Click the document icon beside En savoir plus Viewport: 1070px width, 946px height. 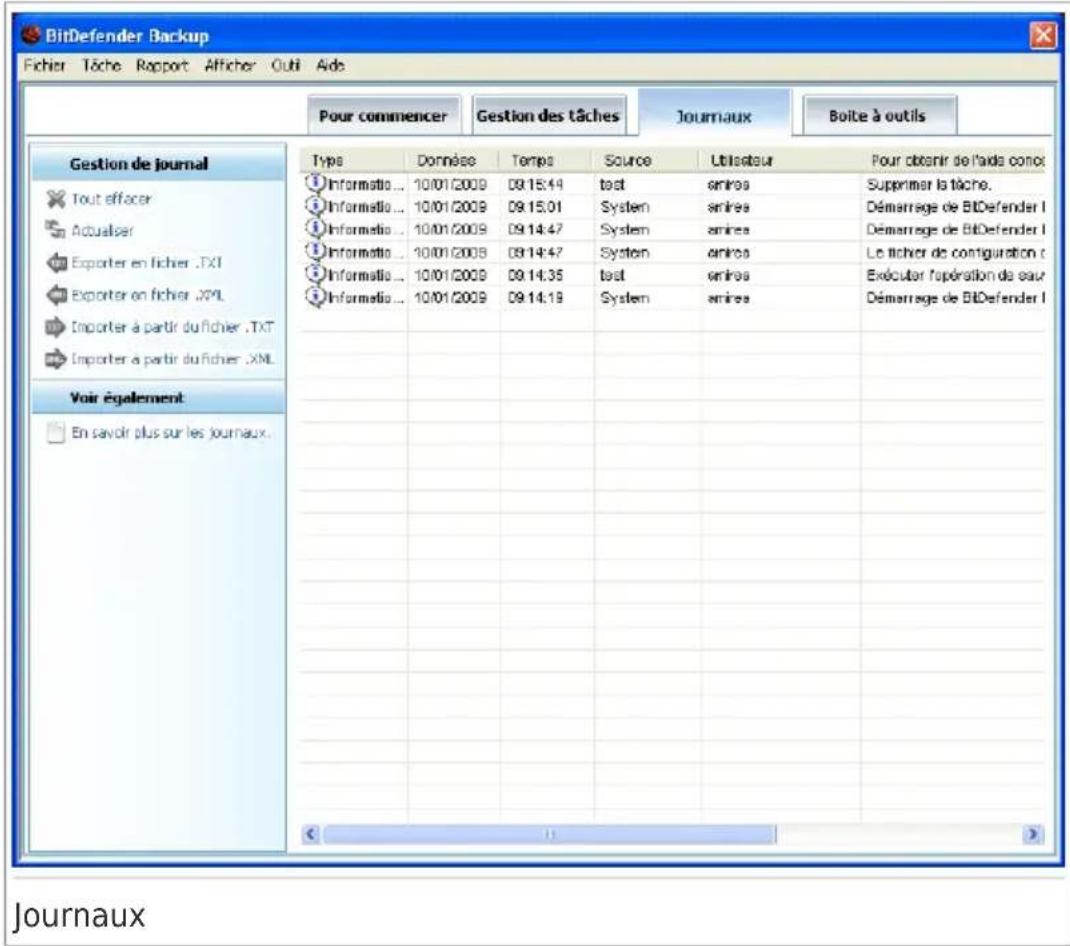pyautogui.click(x=55, y=433)
